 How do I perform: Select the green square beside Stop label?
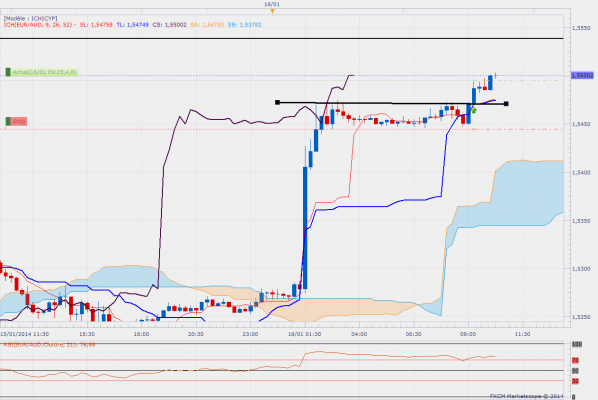pos(8,121)
